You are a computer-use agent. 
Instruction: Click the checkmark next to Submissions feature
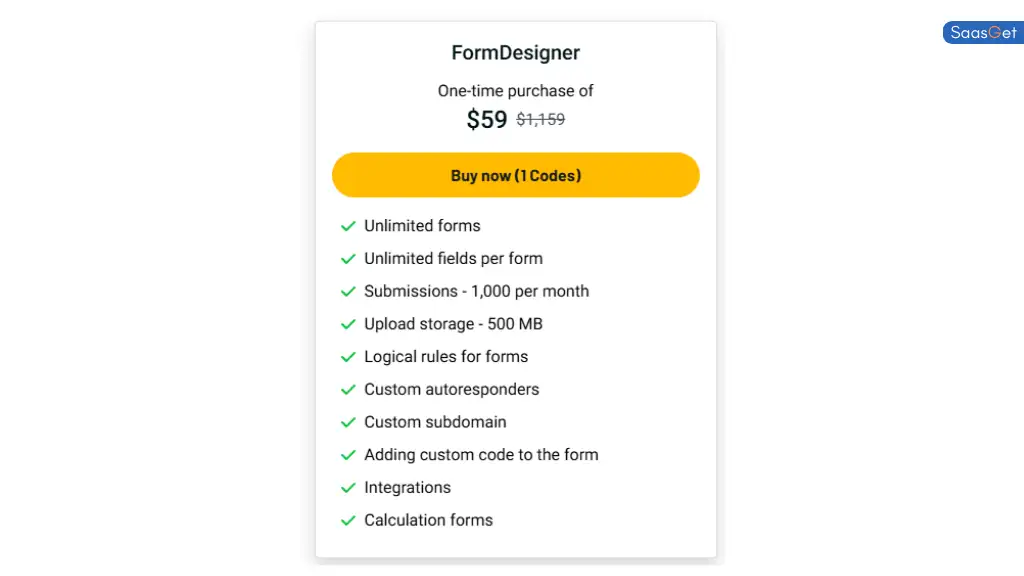(x=348, y=291)
